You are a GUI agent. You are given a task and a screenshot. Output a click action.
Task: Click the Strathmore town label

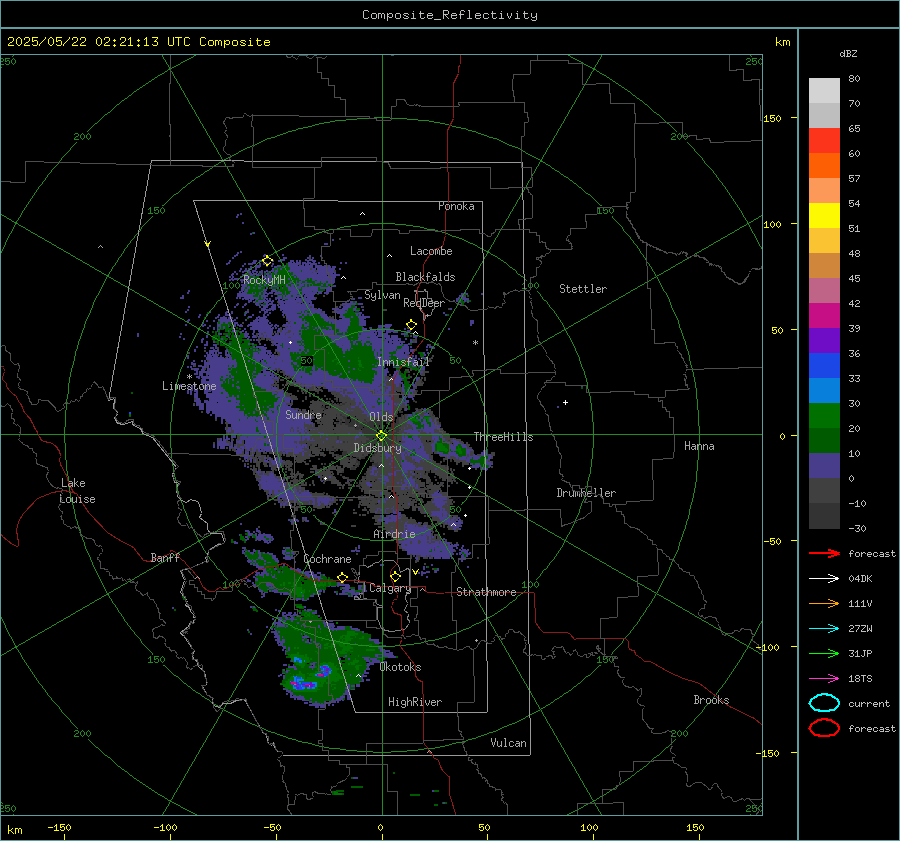coord(486,592)
